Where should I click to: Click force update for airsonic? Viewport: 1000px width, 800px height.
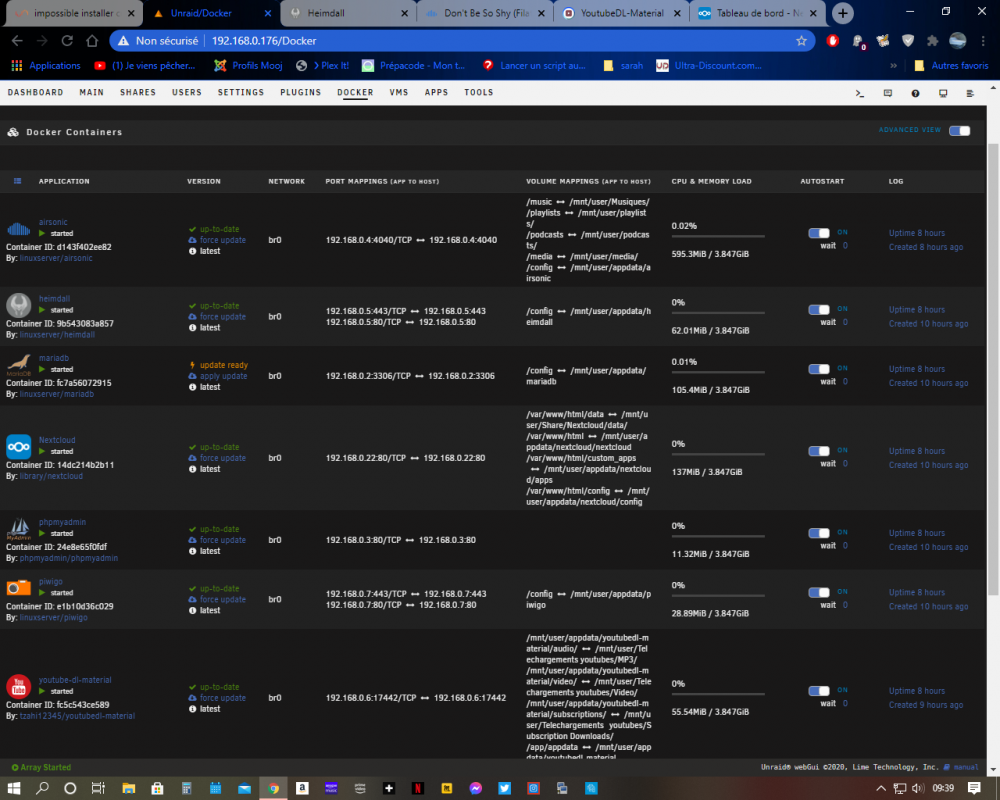(223, 241)
